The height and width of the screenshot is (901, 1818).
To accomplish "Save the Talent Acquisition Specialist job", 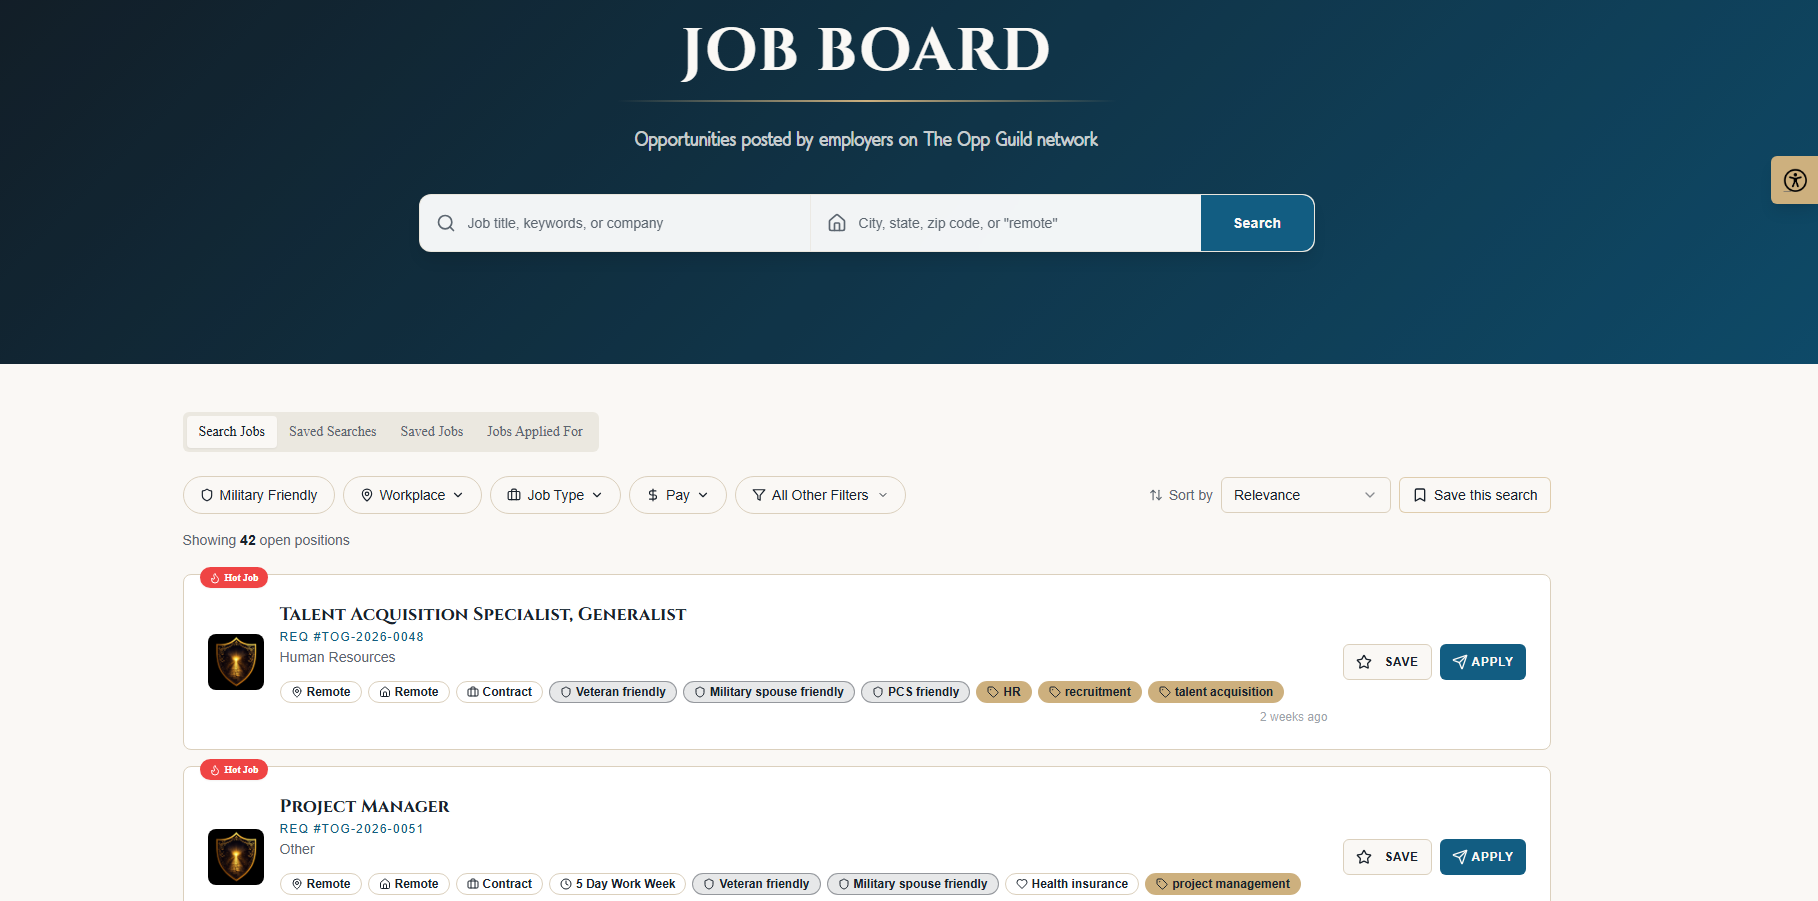I will point(1387,662).
